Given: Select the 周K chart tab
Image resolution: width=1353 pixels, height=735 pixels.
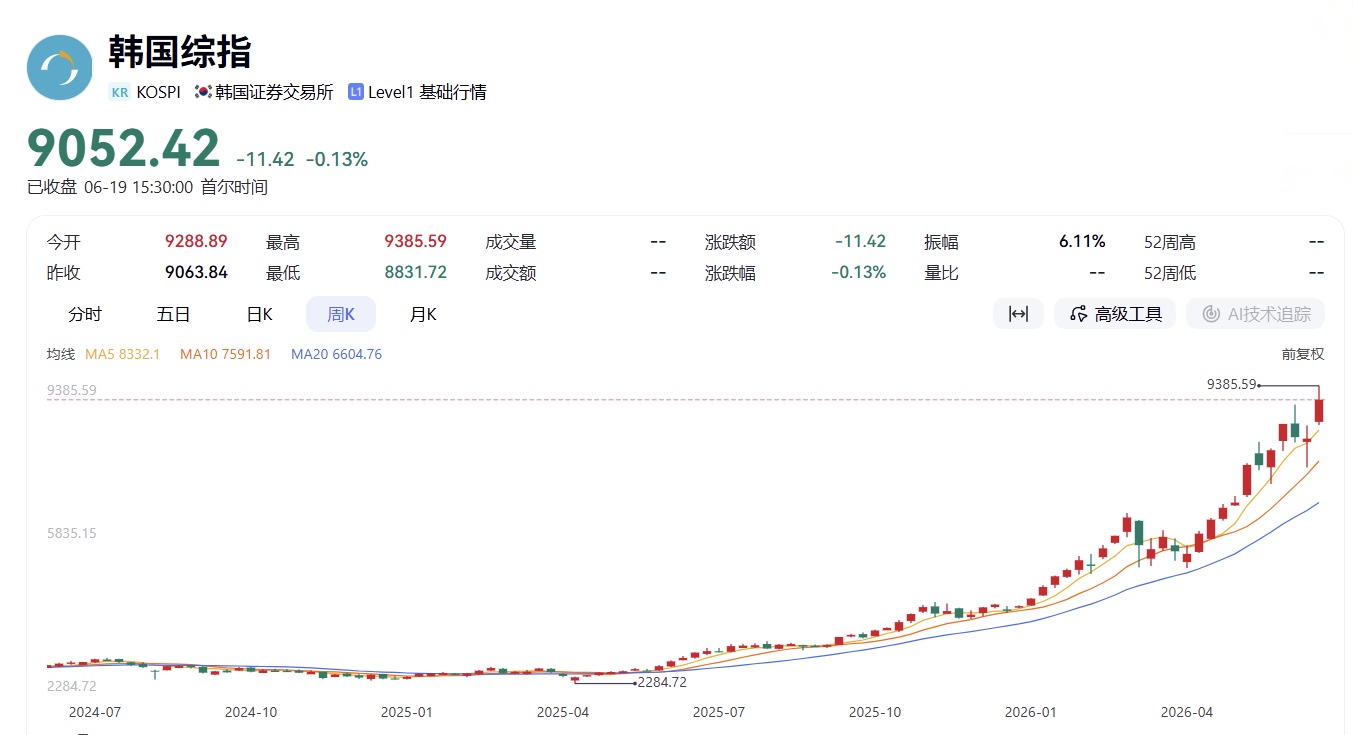Looking at the screenshot, I should click(x=341, y=314).
